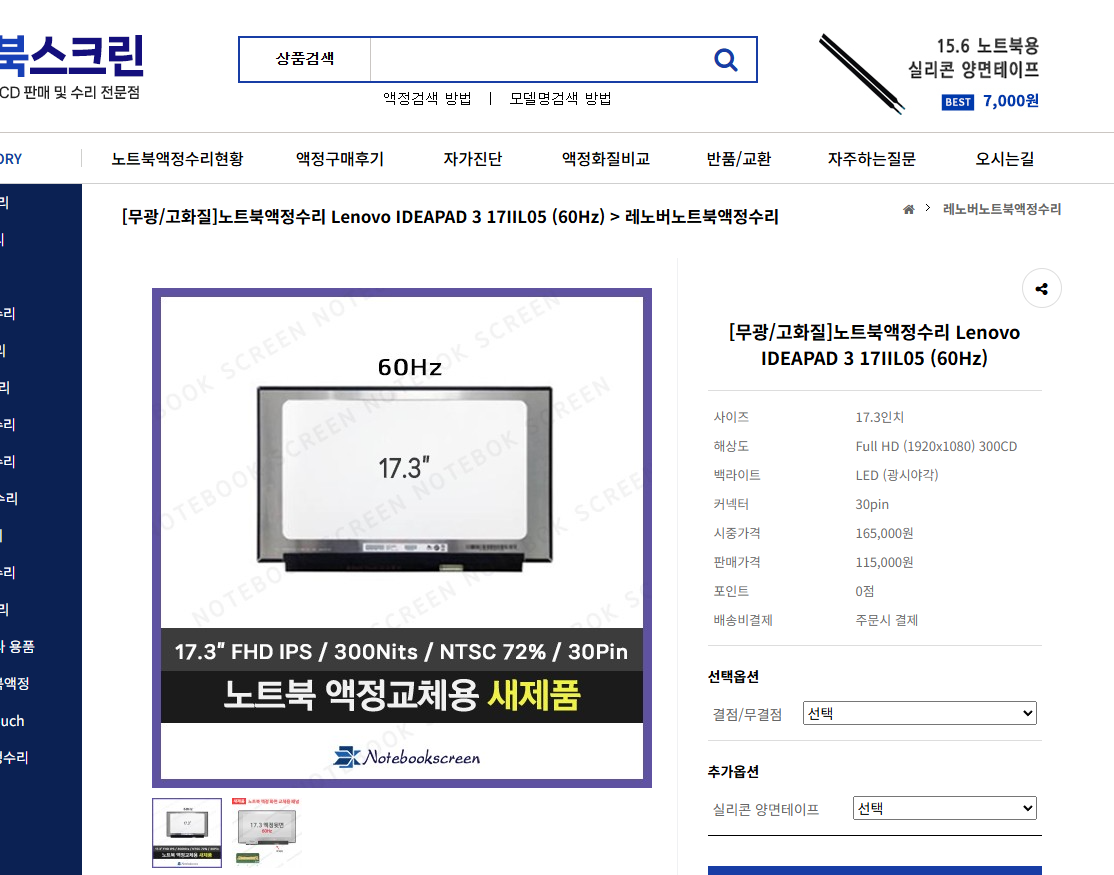Expand the 결점/무결점 option dropdown
1114x875 pixels.
[919, 713]
